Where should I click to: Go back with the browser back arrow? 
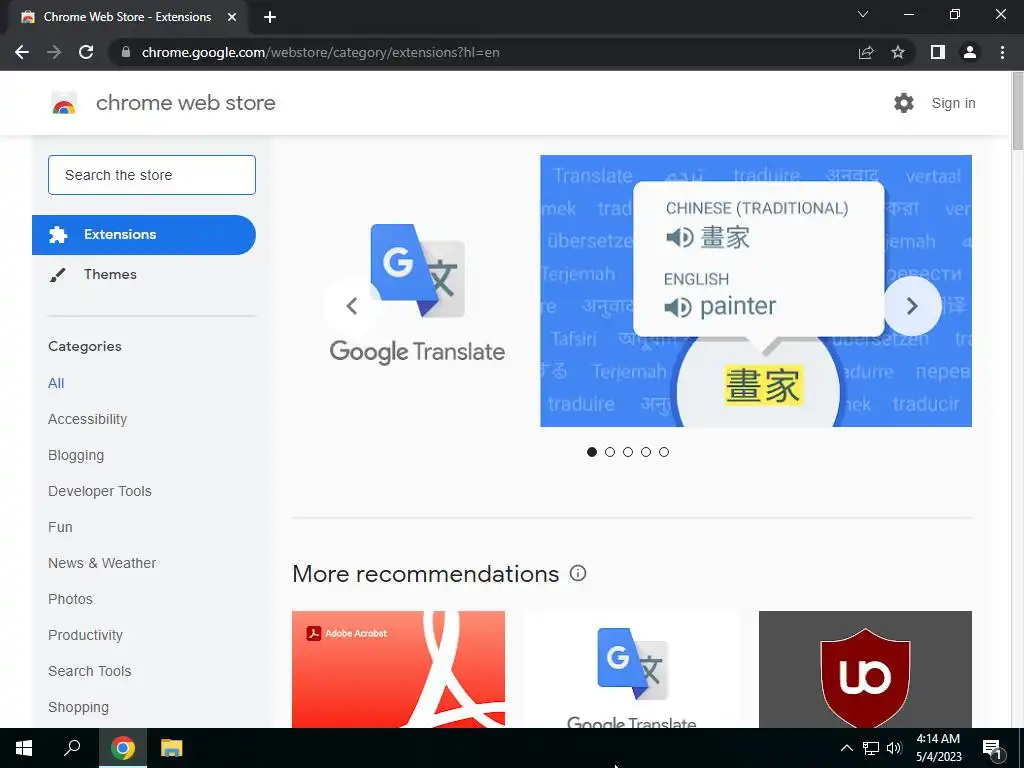[22, 52]
